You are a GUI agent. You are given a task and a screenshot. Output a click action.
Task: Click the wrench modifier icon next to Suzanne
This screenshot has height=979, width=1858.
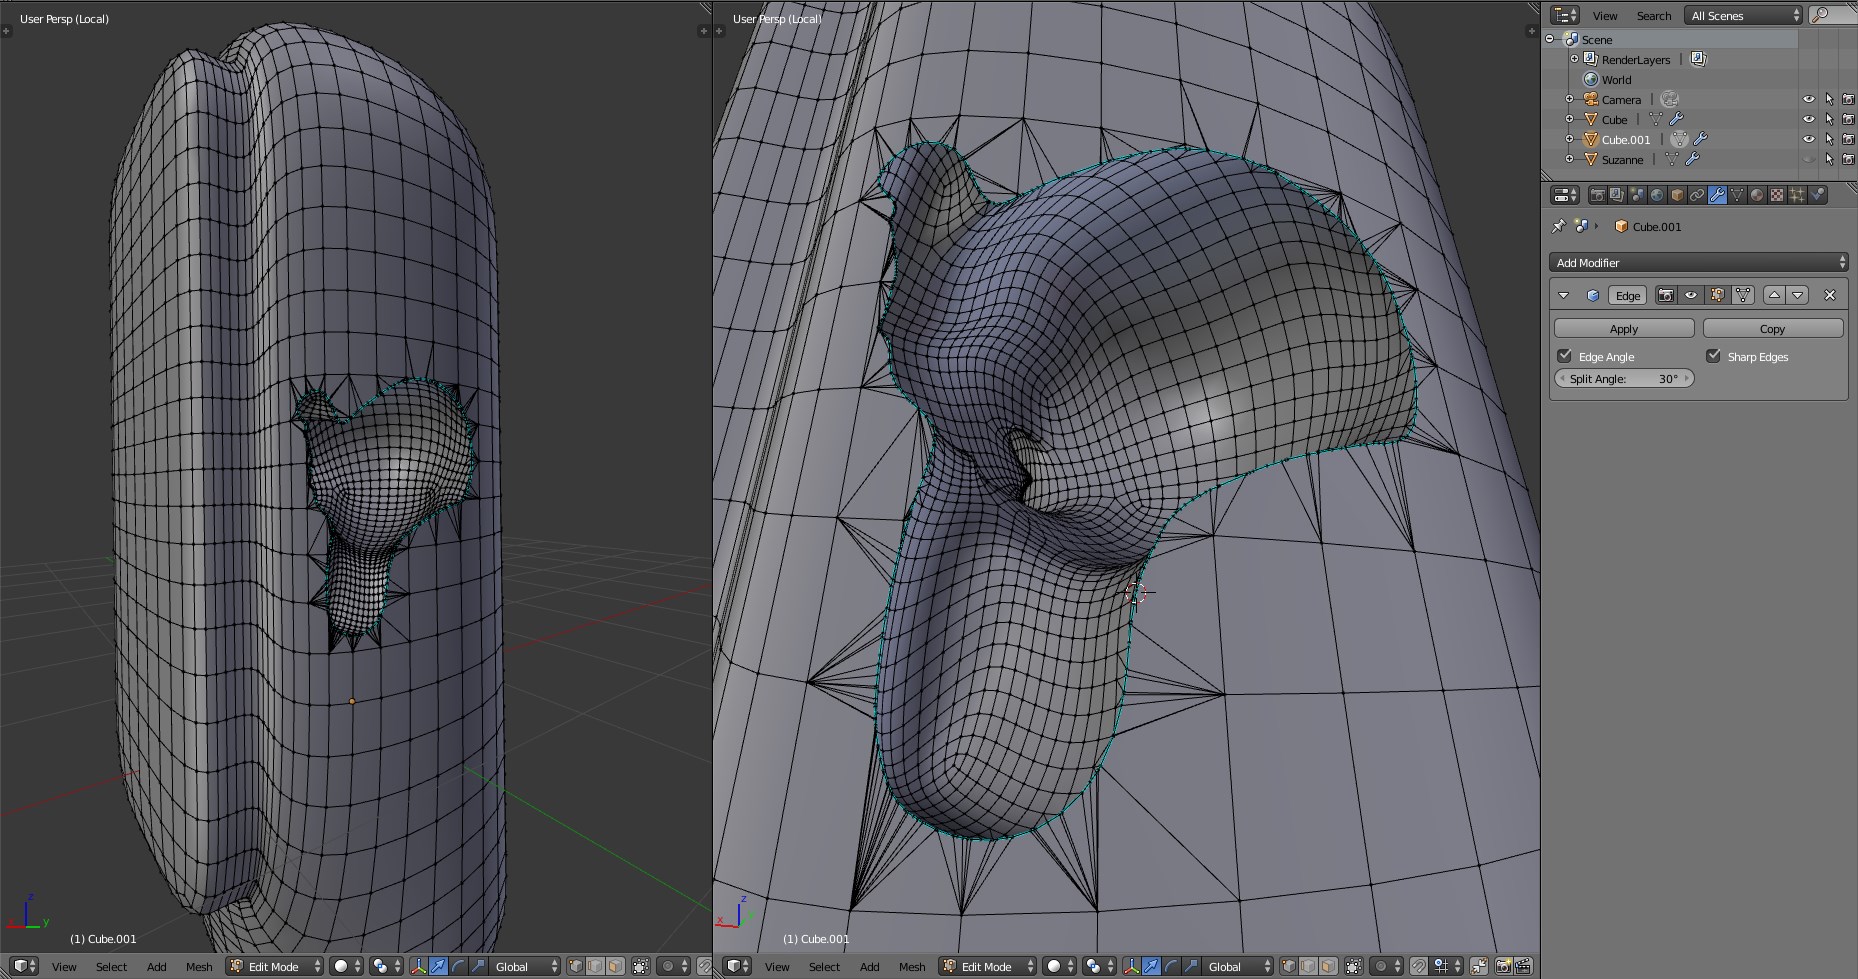click(1692, 159)
